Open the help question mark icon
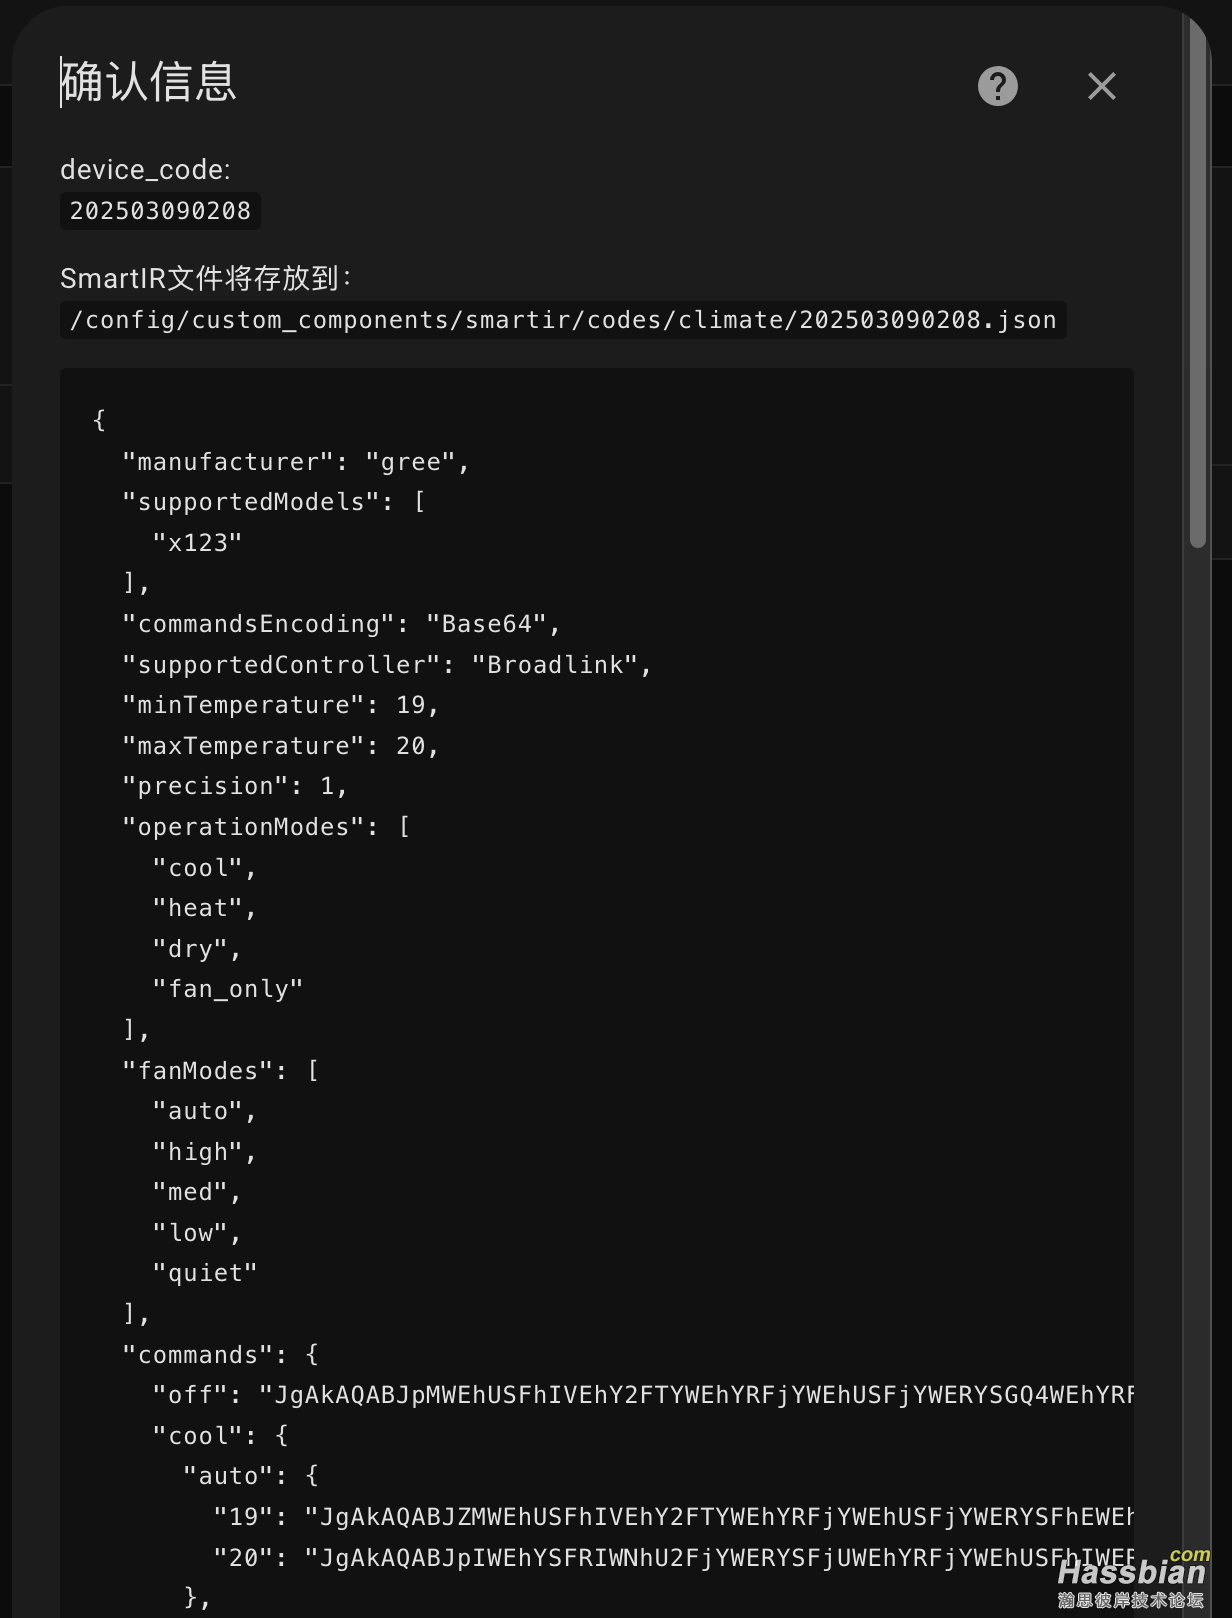 click(x=998, y=86)
